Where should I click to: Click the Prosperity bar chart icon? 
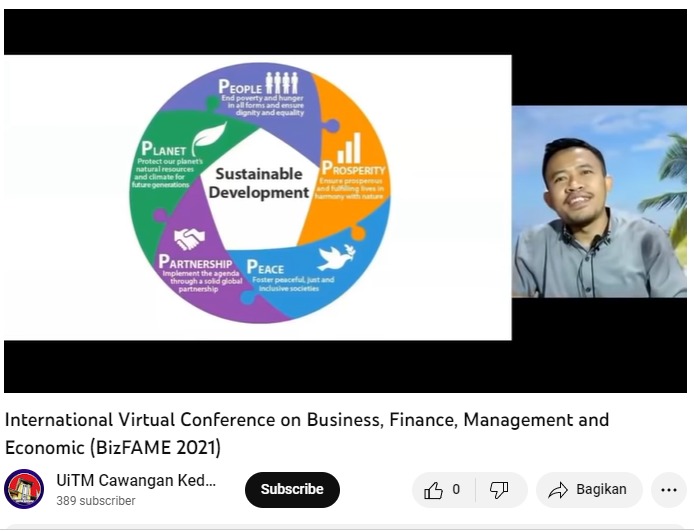click(349, 148)
